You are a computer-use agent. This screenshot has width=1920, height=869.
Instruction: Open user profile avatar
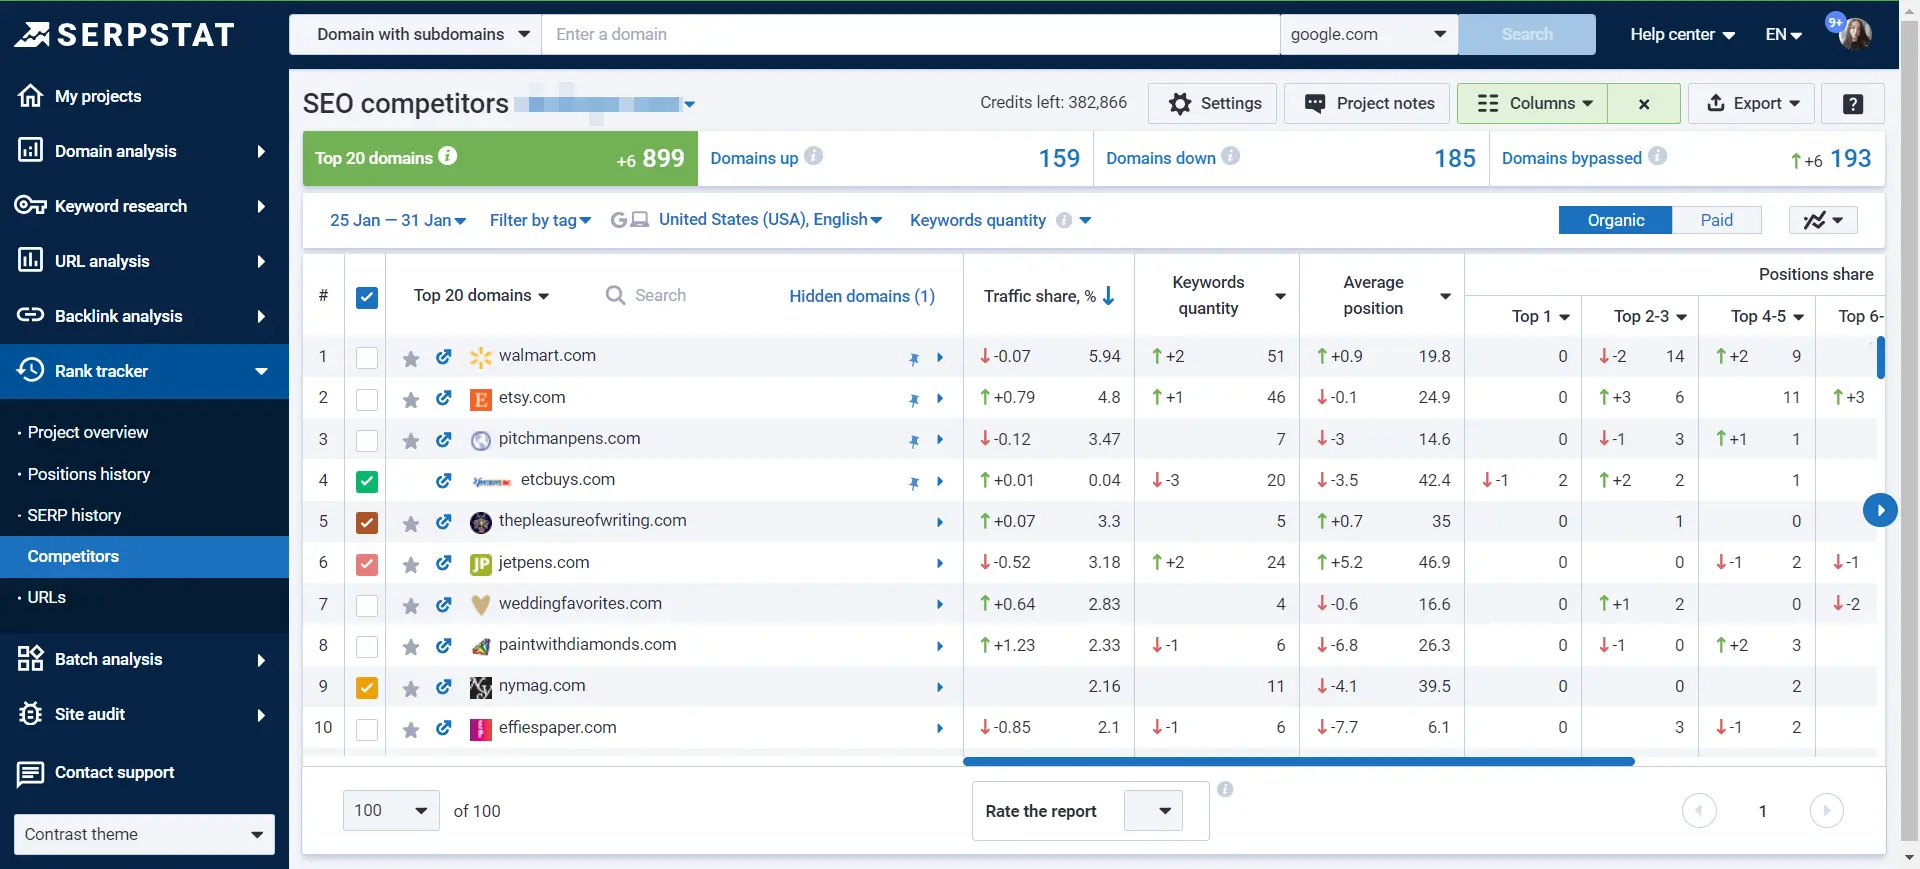point(1855,34)
